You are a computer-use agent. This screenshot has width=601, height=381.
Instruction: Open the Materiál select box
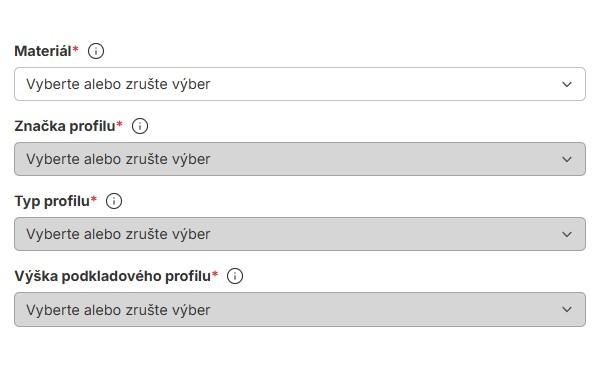click(300, 84)
